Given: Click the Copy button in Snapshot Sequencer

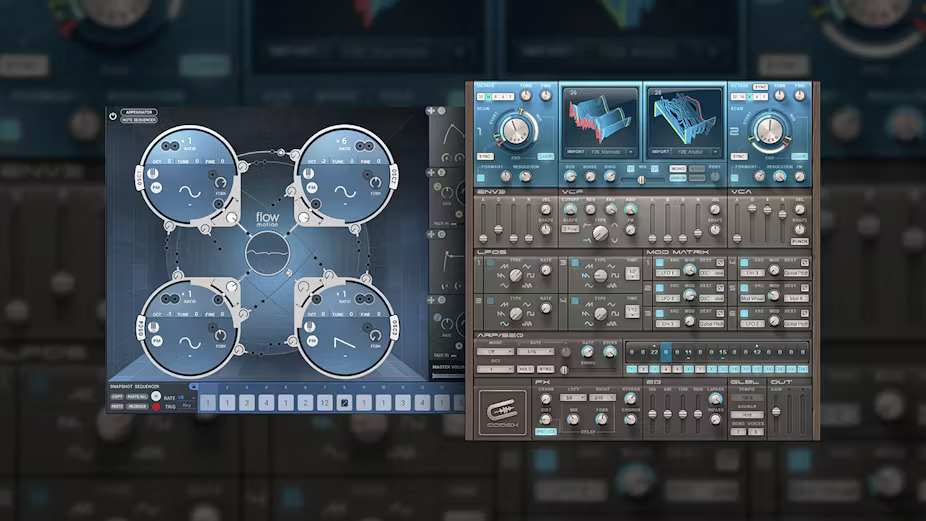Looking at the screenshot, I should (116, 397).
